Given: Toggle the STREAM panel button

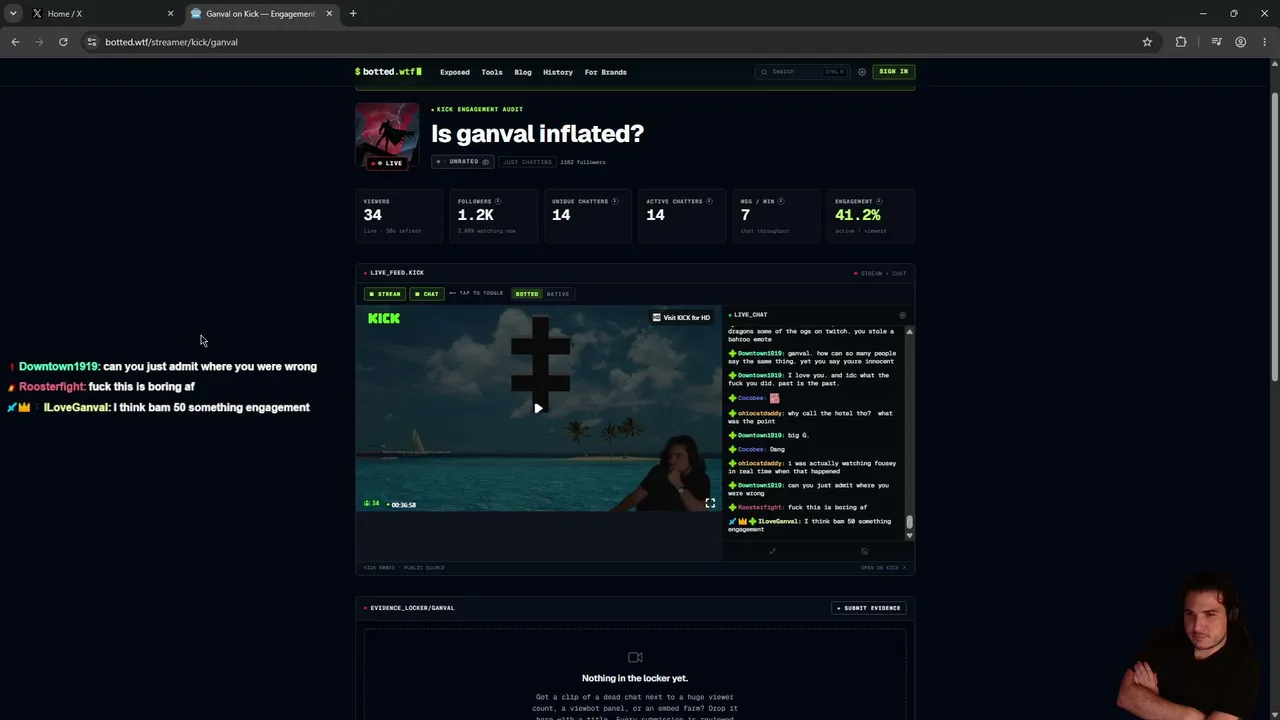Looking at the screenshot, I should pyautogui.click(x=384, y=294).
